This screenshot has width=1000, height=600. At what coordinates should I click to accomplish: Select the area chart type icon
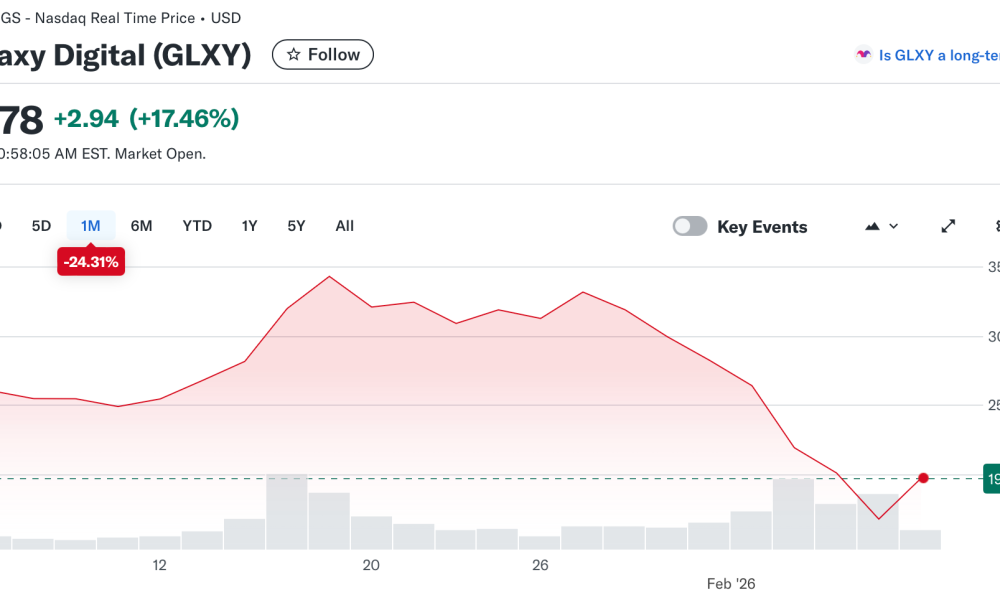[x=873, y=226]
